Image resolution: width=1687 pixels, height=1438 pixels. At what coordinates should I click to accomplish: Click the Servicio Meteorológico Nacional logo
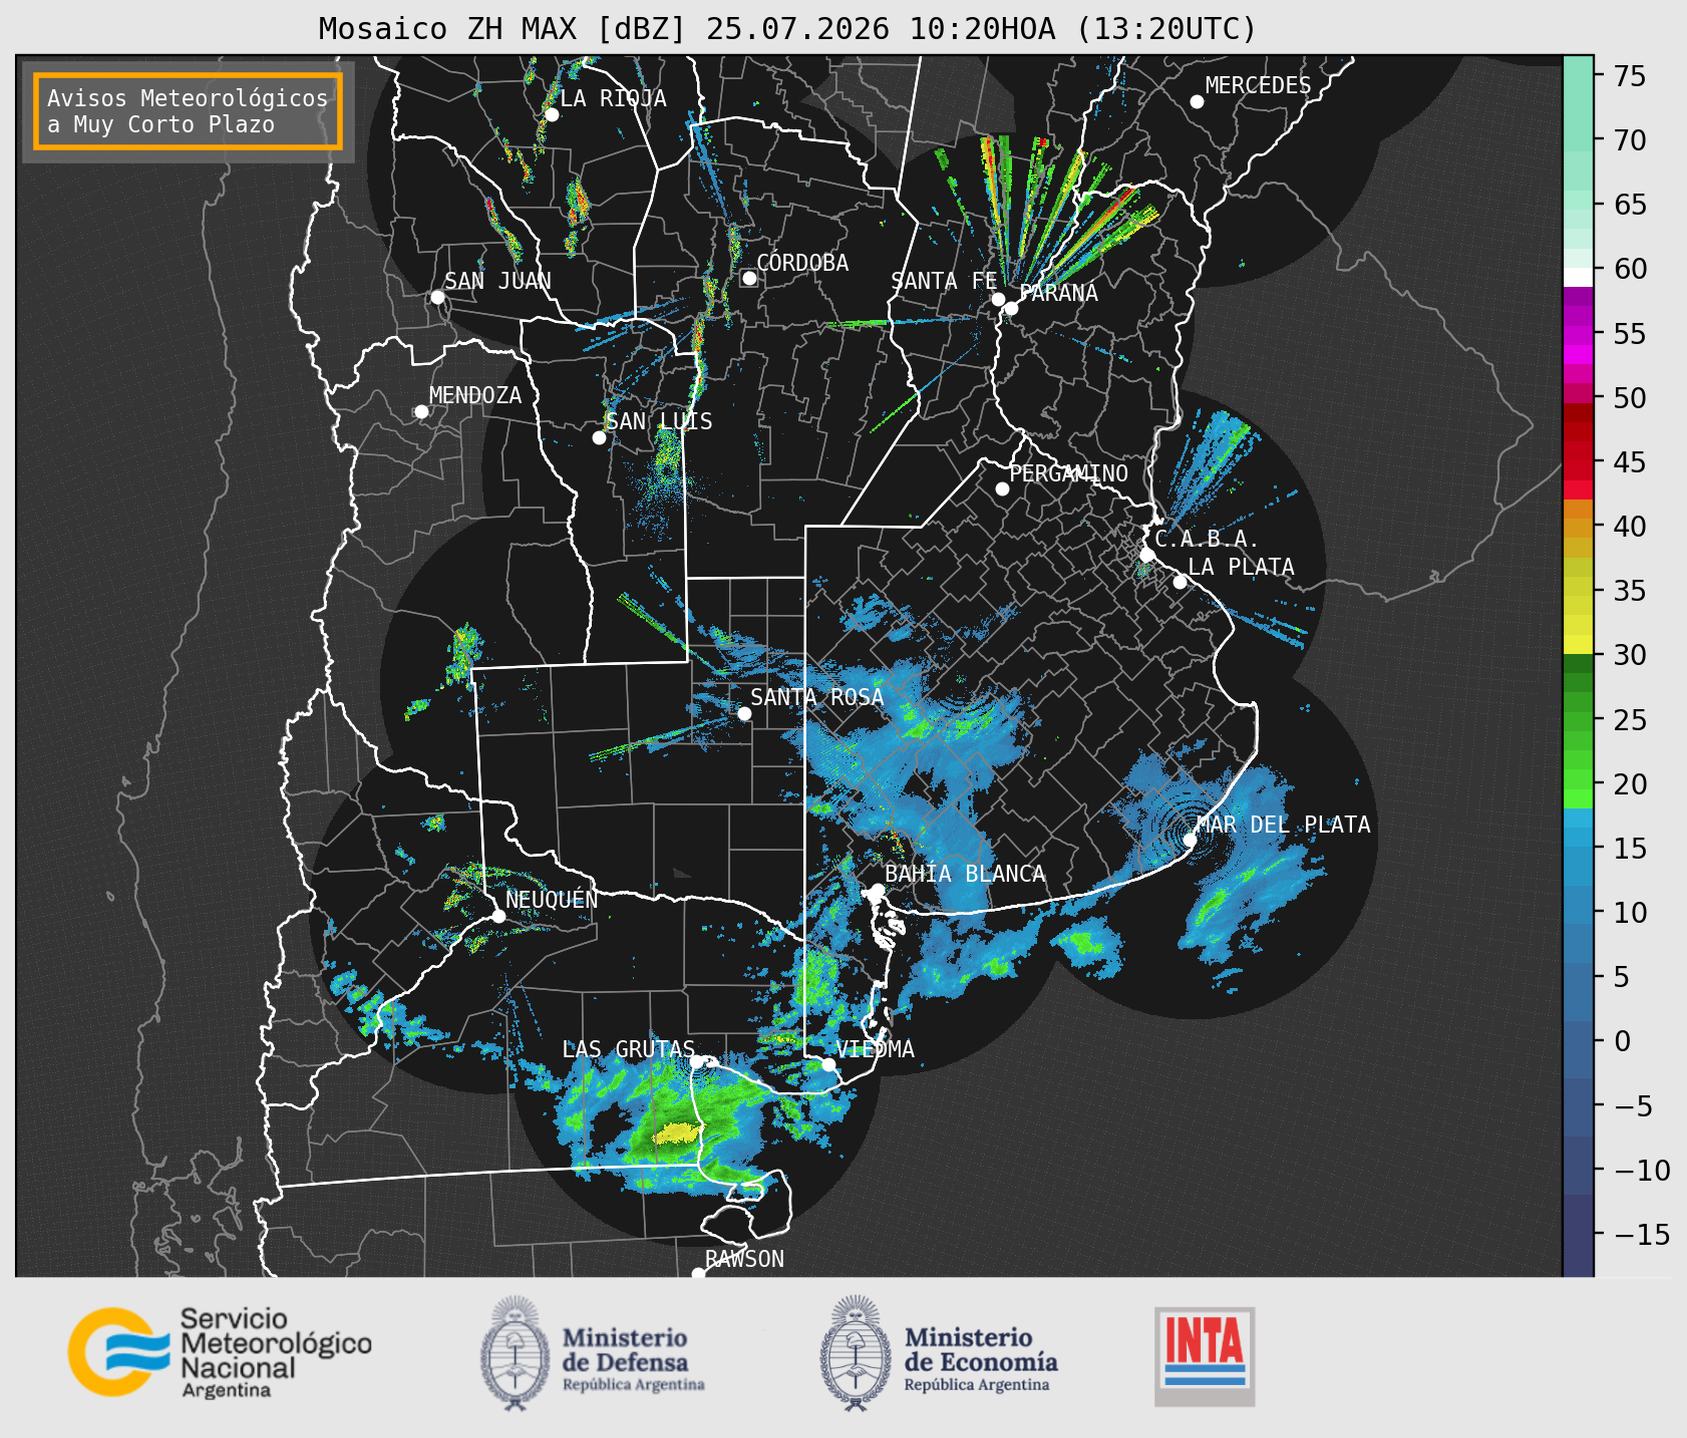point(219,1352)
